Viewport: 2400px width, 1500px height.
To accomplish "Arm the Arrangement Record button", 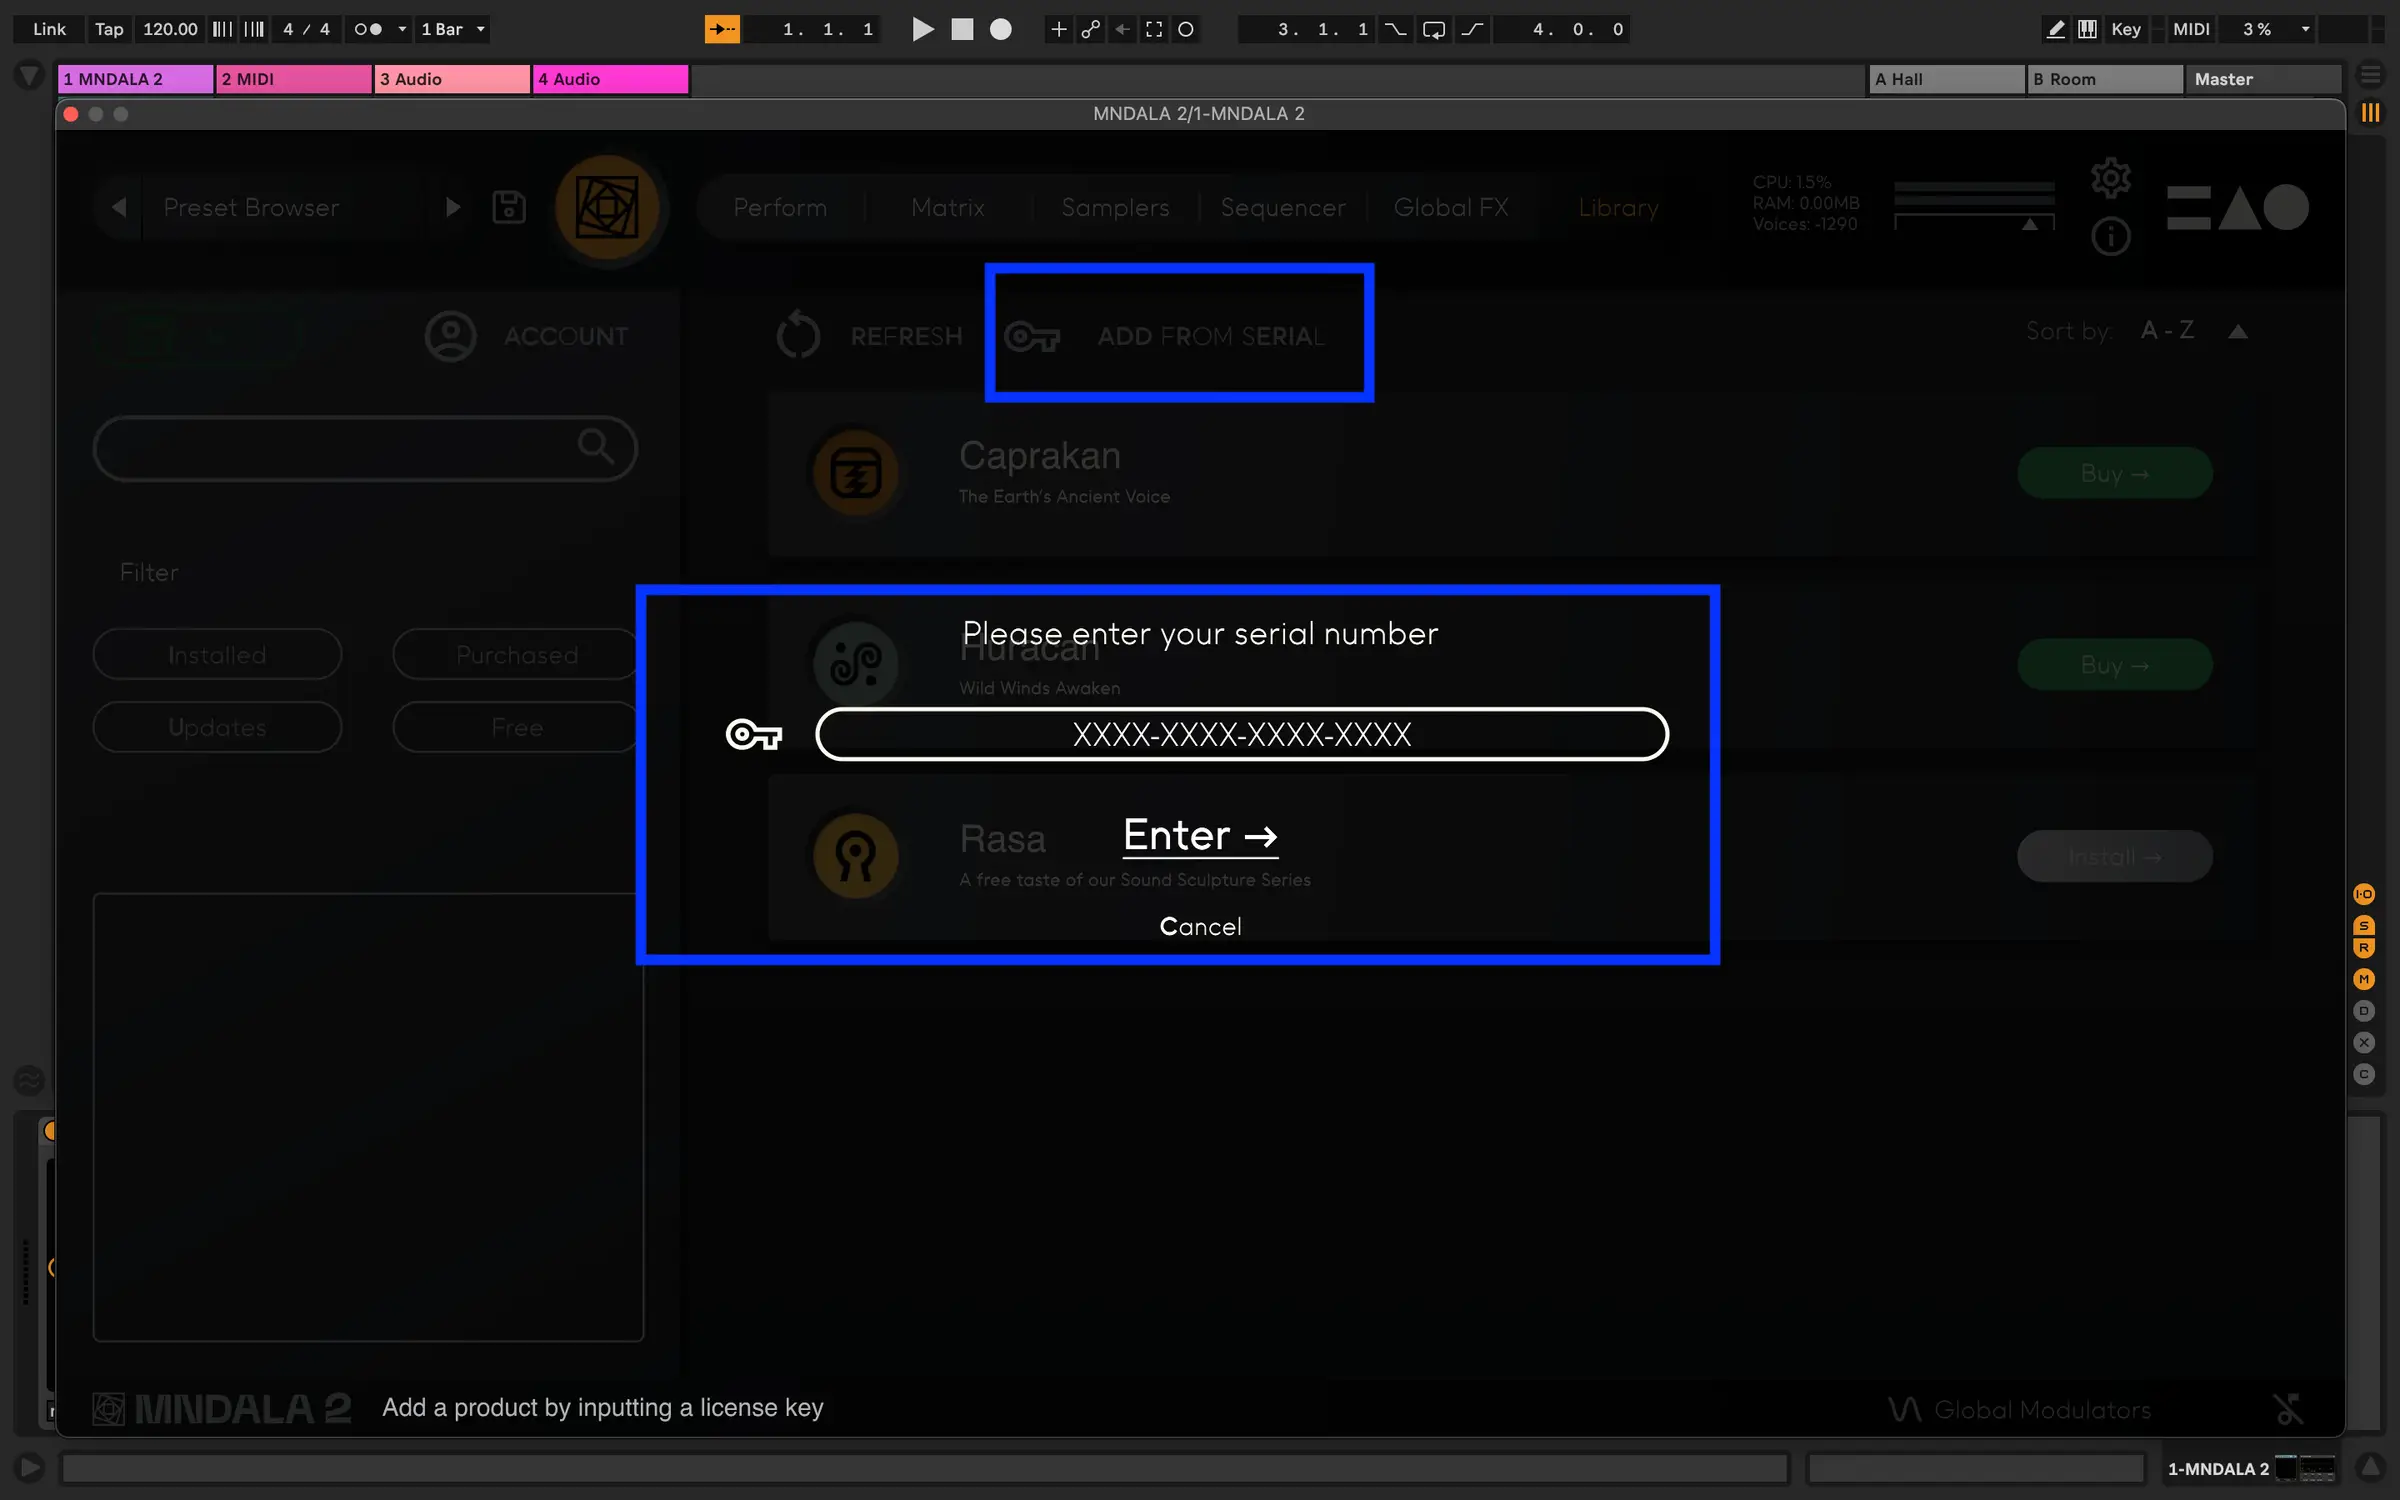I will 1000,29.
